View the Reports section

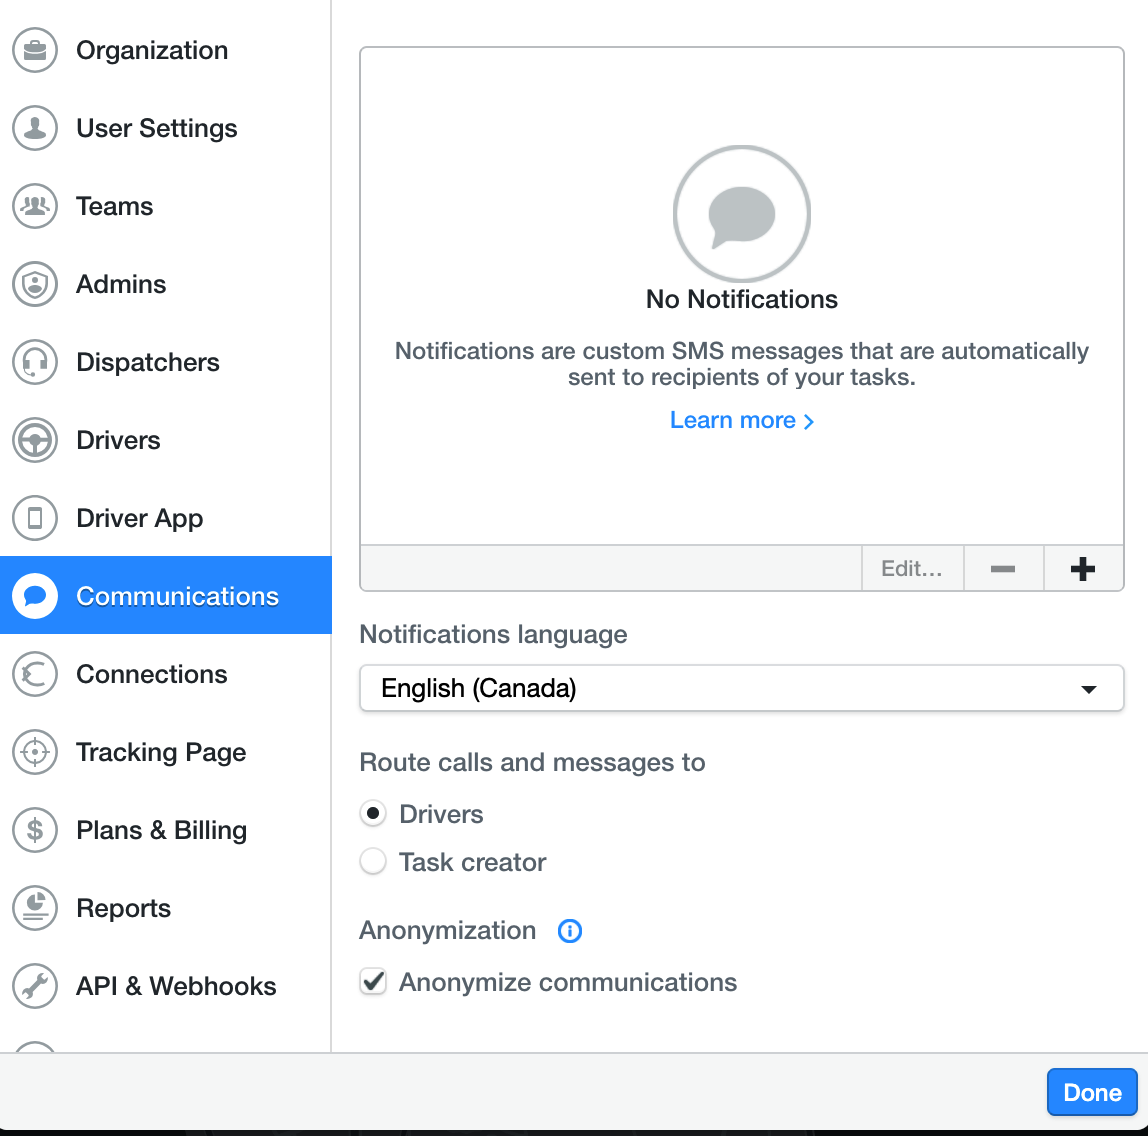(x=165, y=908)
